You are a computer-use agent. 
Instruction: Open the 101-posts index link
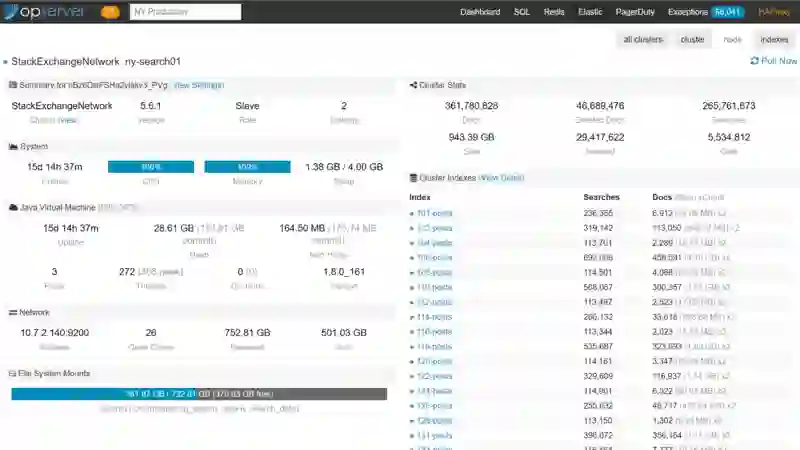(435, 213)
